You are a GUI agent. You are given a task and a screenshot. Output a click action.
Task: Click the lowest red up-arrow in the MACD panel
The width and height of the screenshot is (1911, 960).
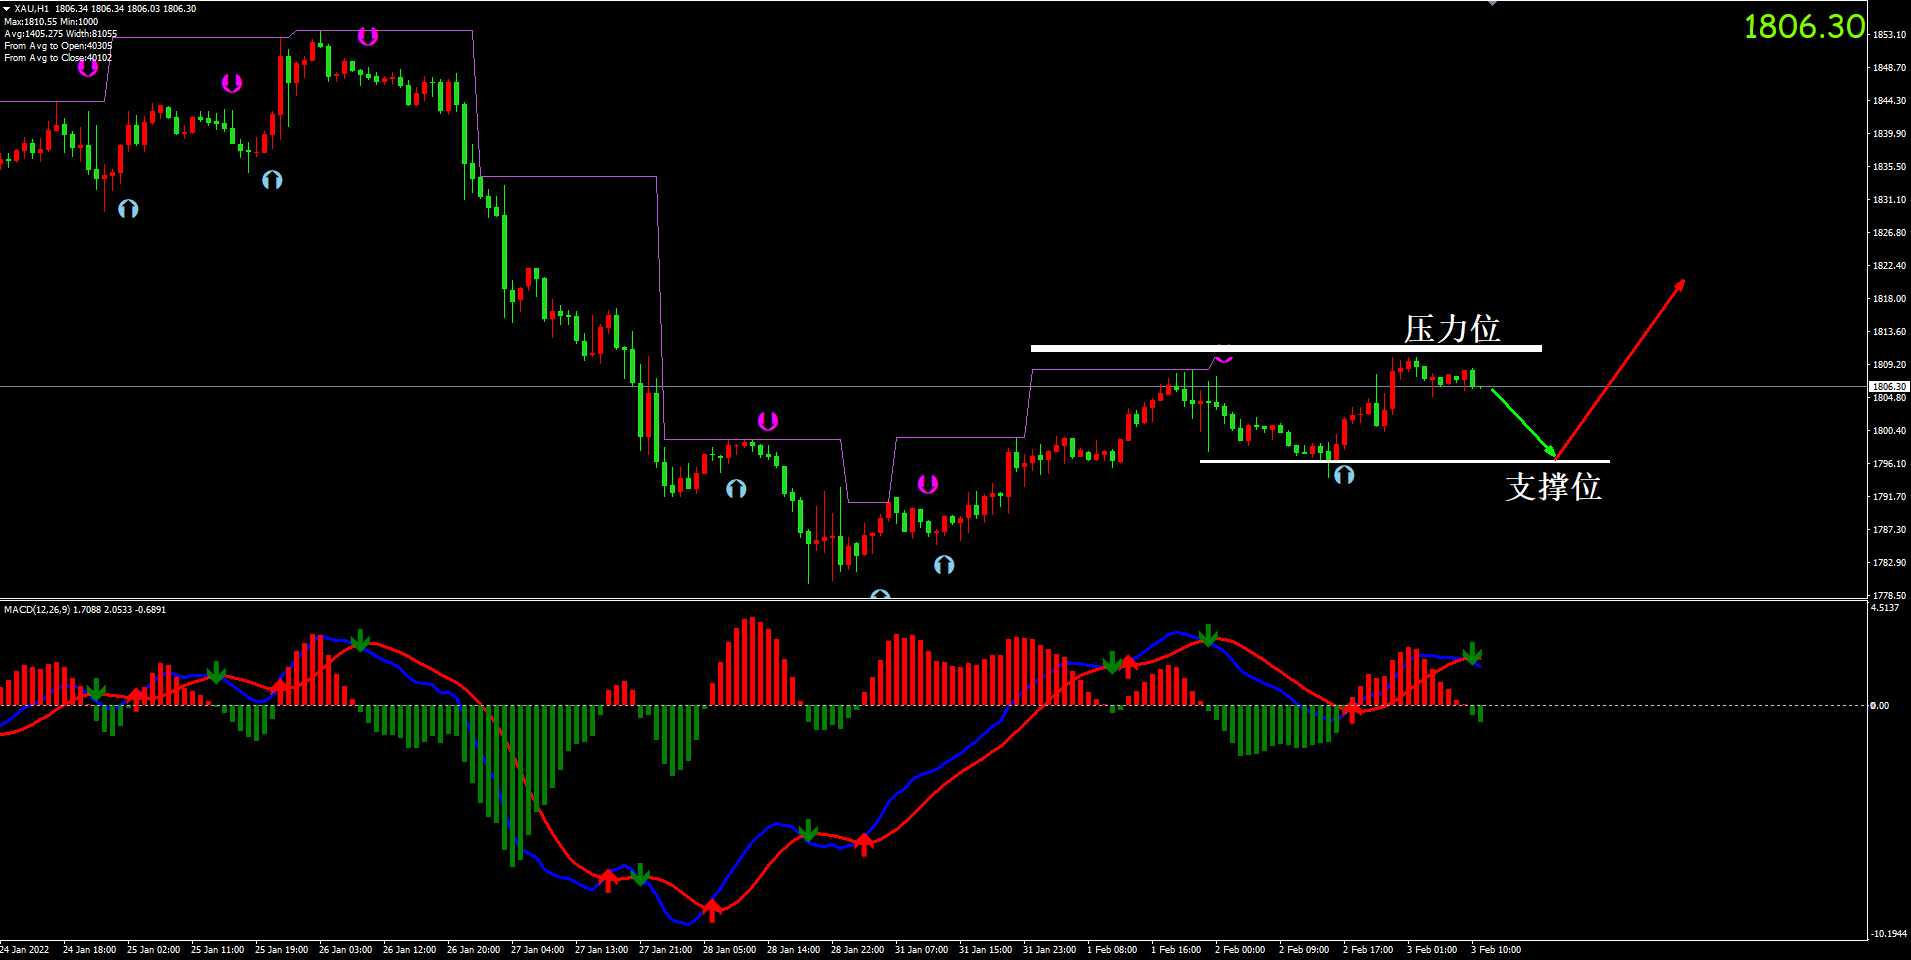[x=712, y=910]
